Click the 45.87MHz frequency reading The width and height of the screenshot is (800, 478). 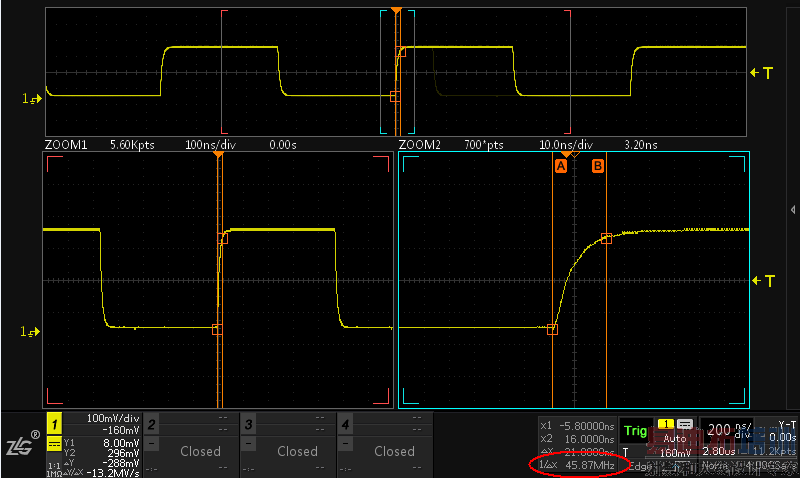coord(589,465)
